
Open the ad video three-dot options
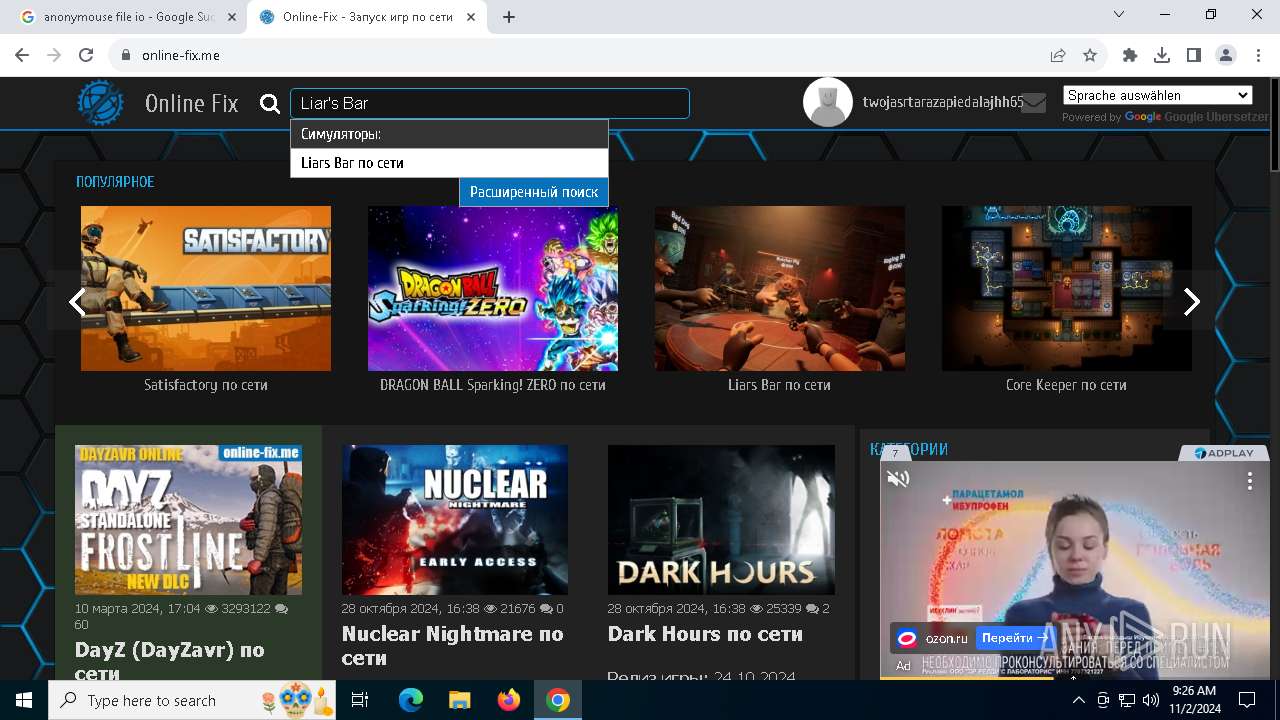click(x=1249, y=481)
